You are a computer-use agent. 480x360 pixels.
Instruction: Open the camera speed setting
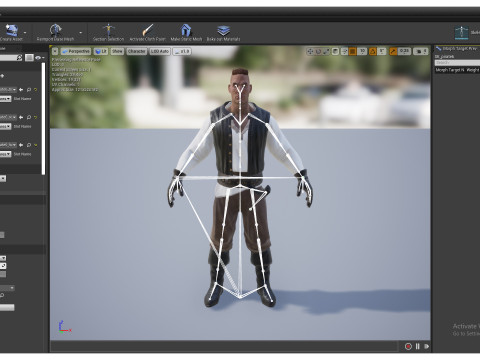421,51
